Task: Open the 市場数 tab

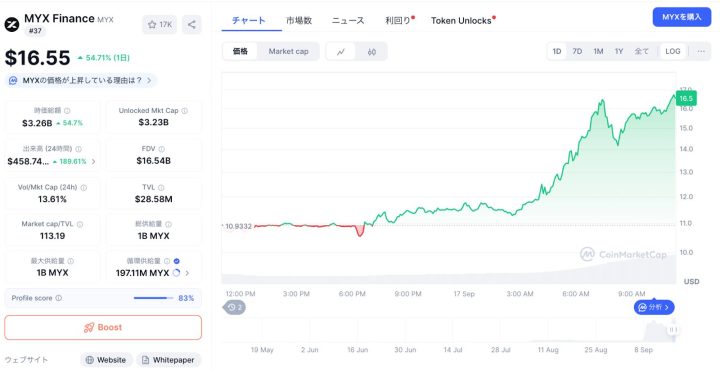Action: coord(299,20)
